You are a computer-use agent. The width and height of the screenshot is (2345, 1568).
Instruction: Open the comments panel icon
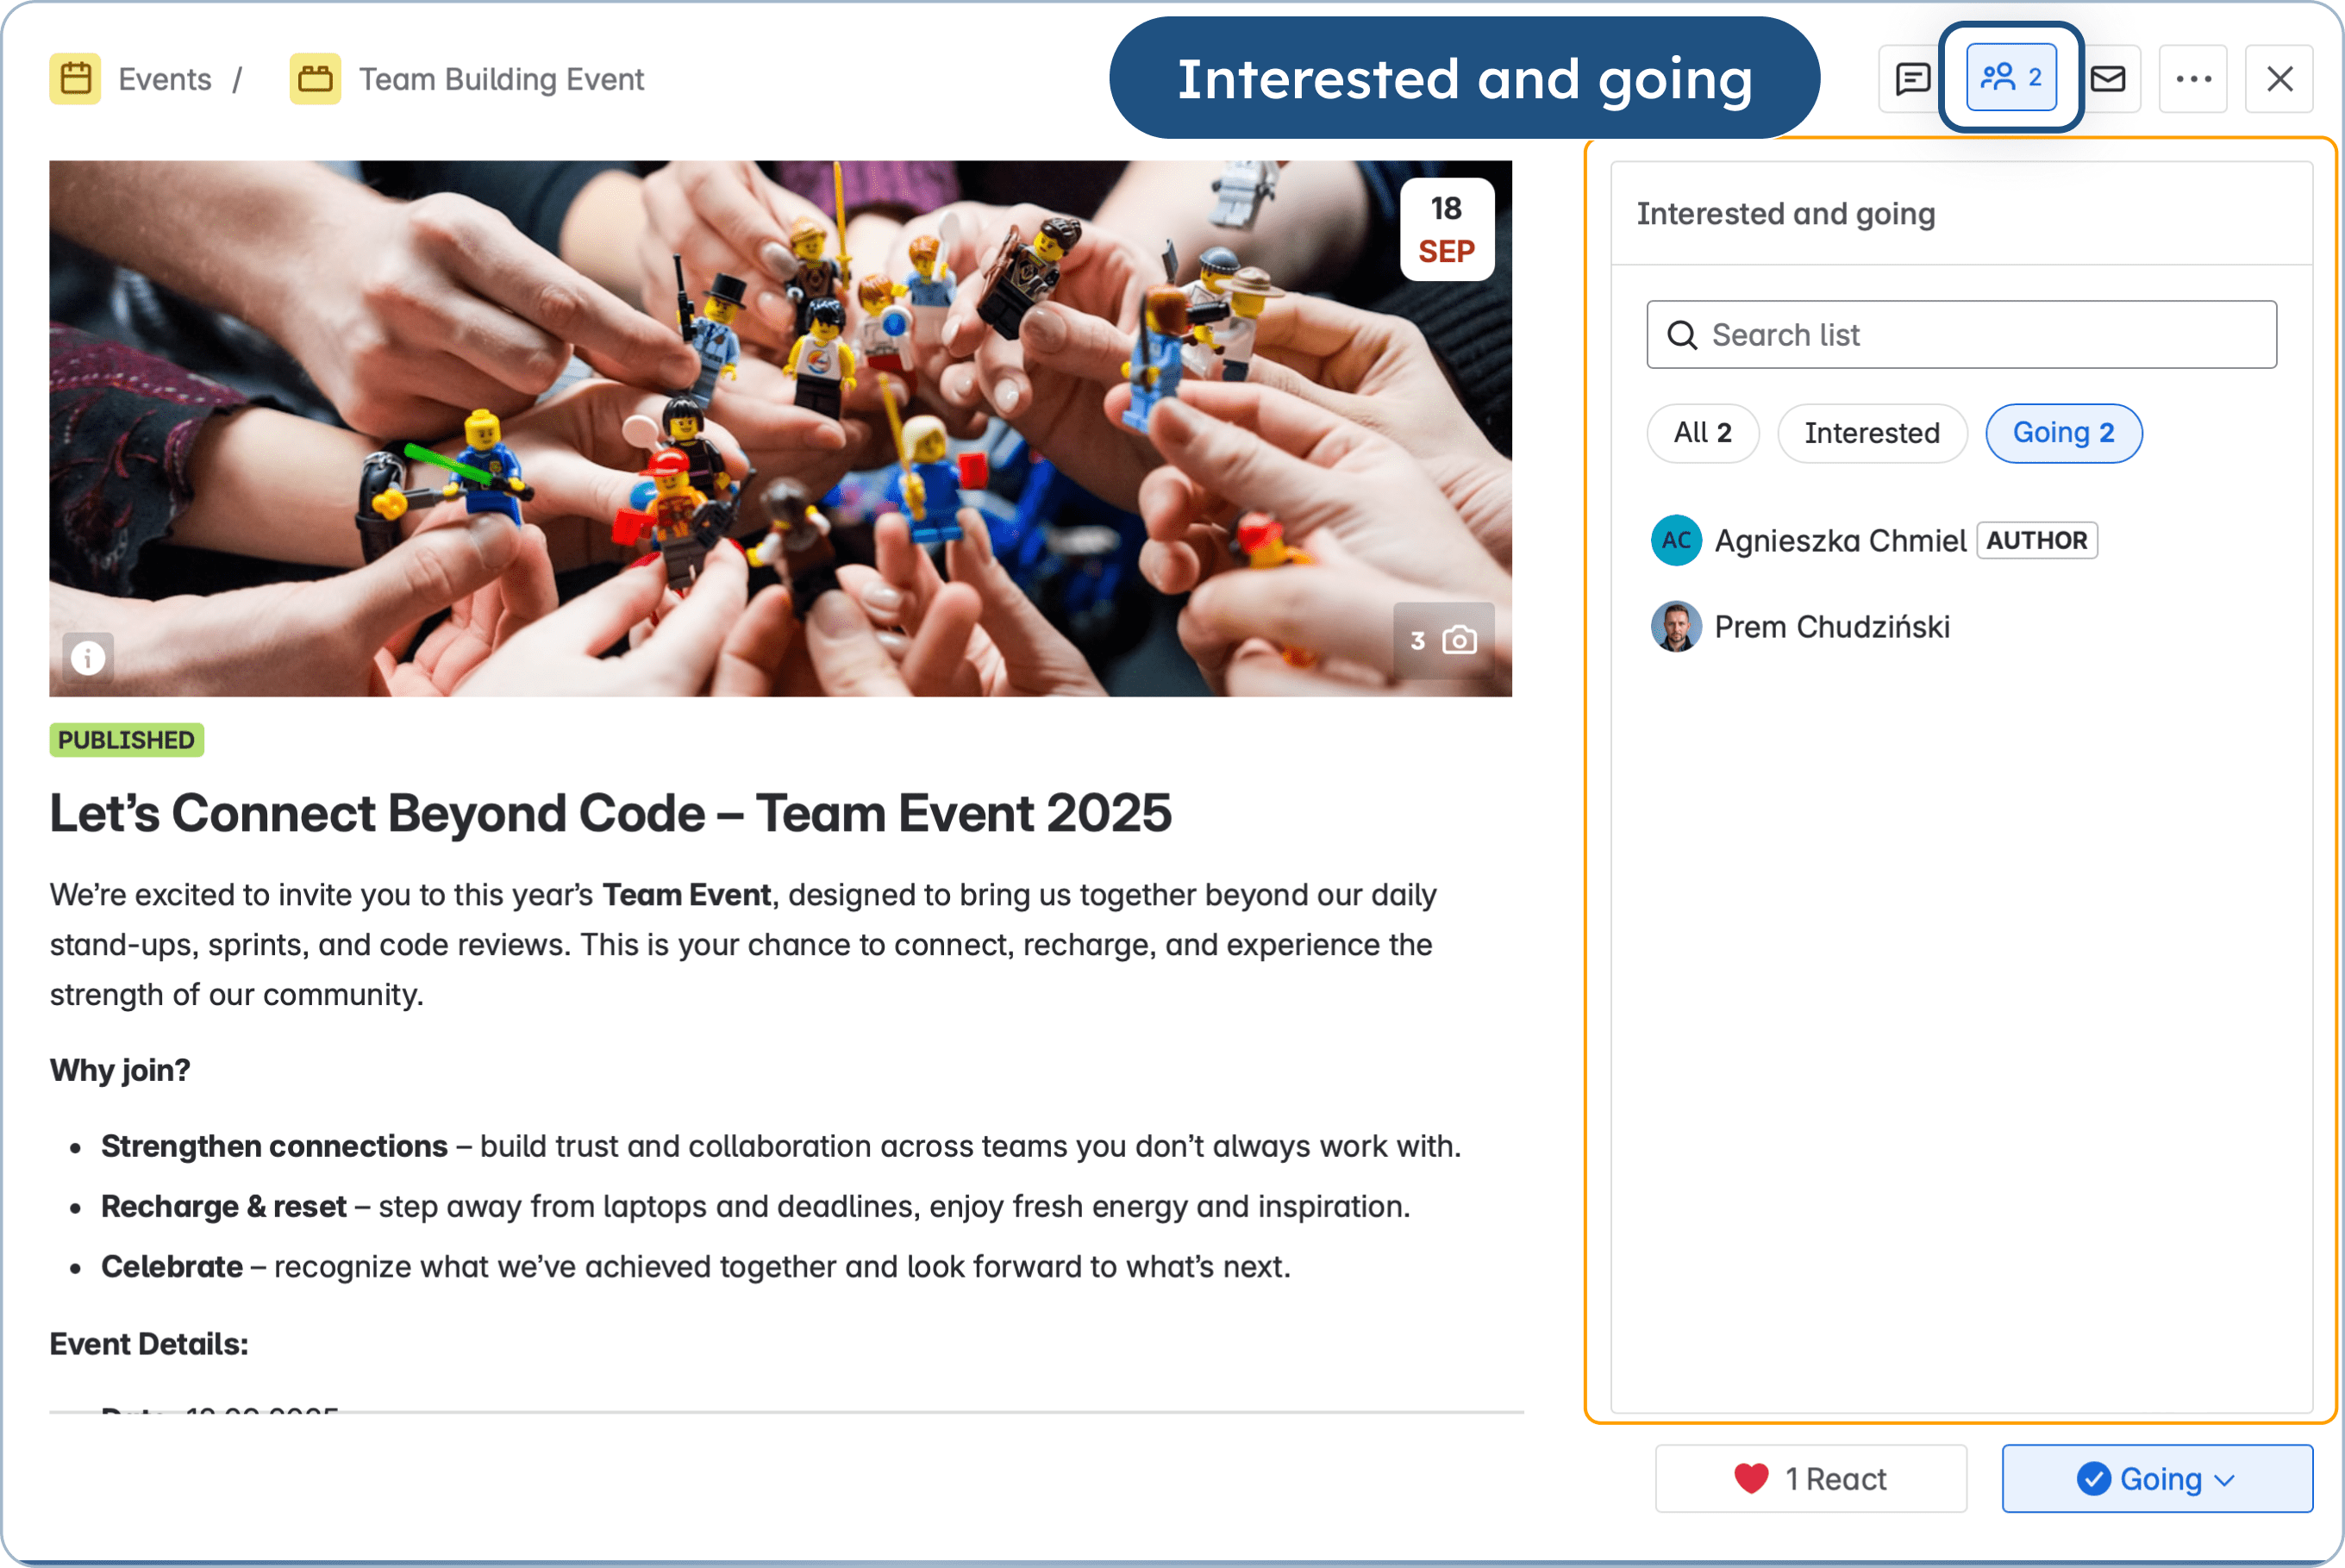[1911, 78]
